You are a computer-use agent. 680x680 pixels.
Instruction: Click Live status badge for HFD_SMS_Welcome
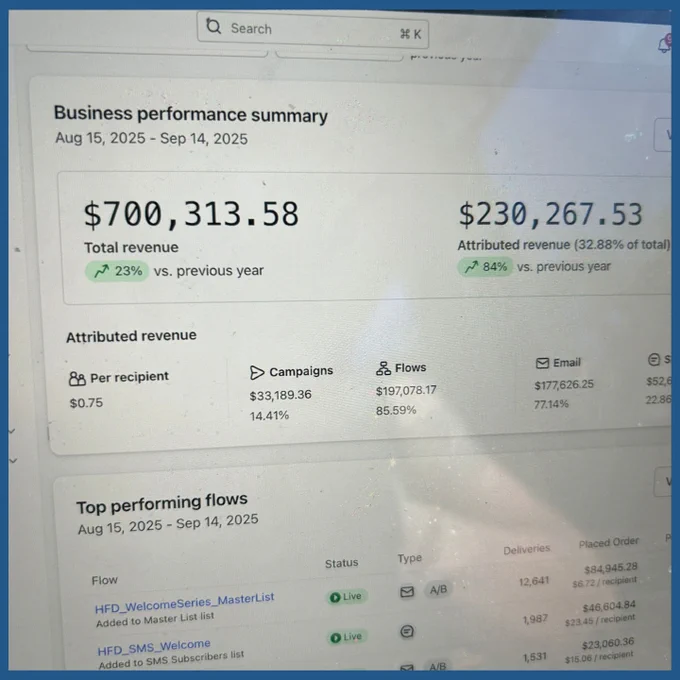[347, 637]
